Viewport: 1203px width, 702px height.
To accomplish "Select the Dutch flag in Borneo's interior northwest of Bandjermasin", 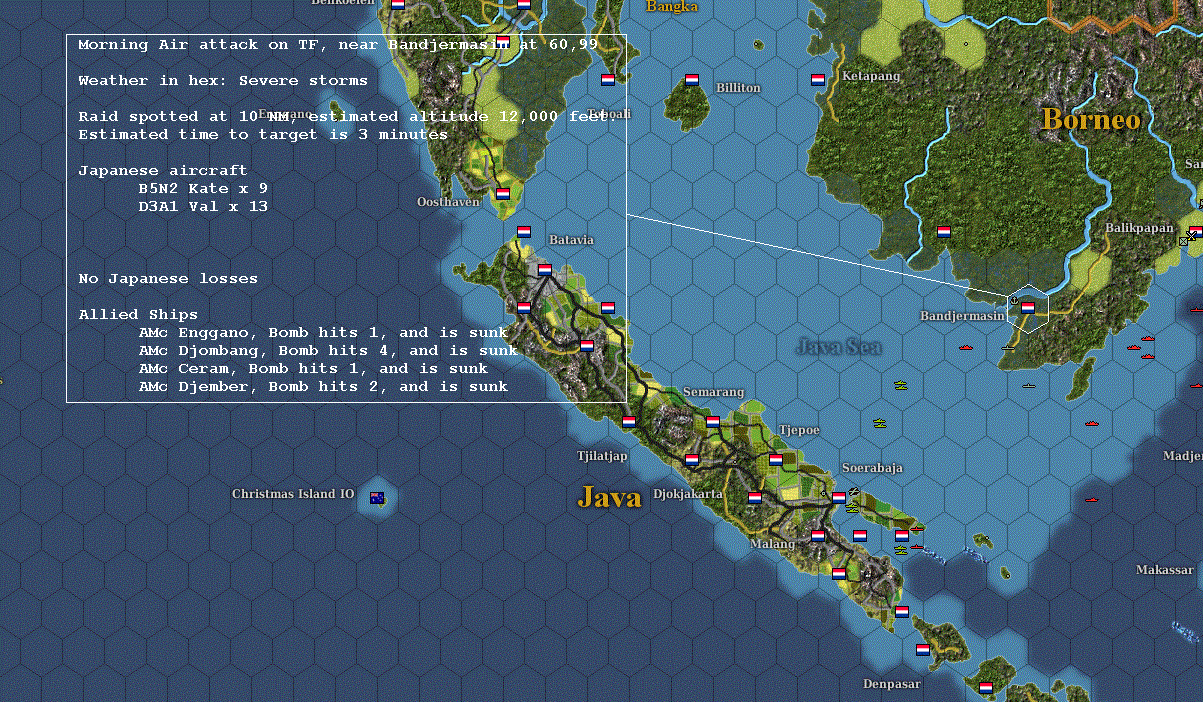I will pos(943,232).
